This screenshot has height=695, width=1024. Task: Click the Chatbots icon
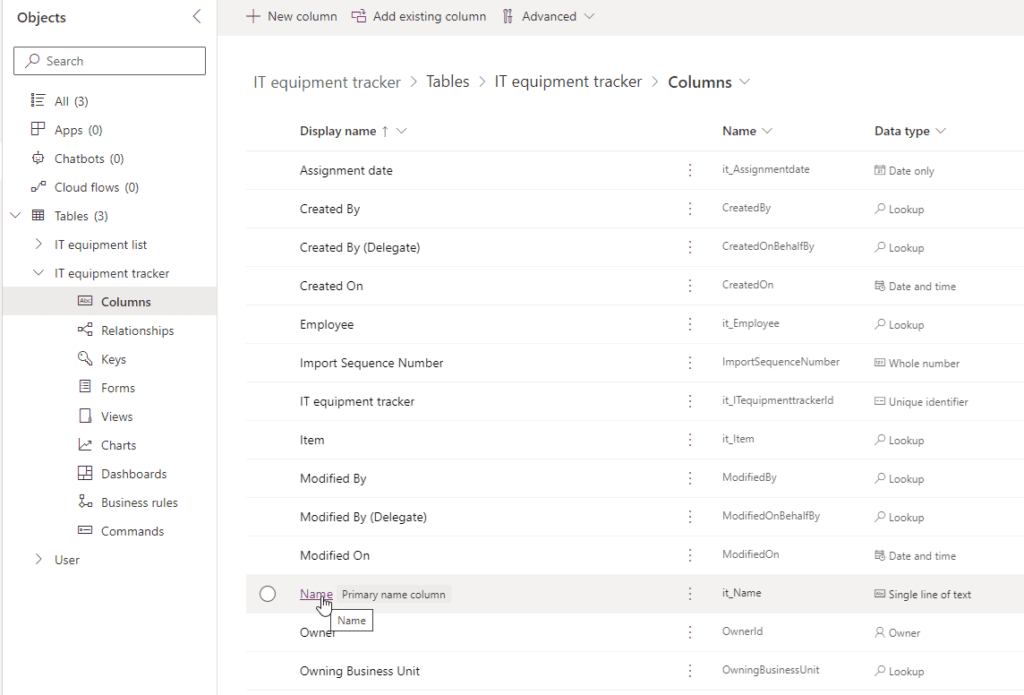coord(38,158)
